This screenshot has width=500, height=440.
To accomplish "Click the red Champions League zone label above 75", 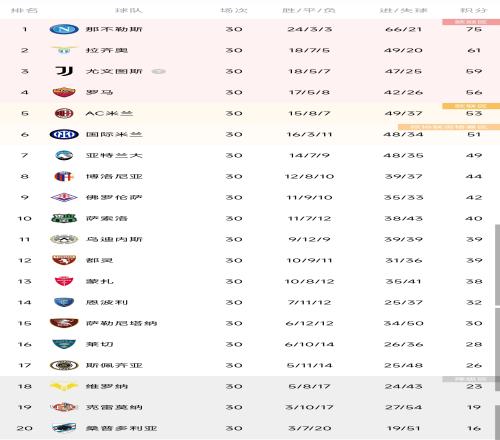I will 470,22.
